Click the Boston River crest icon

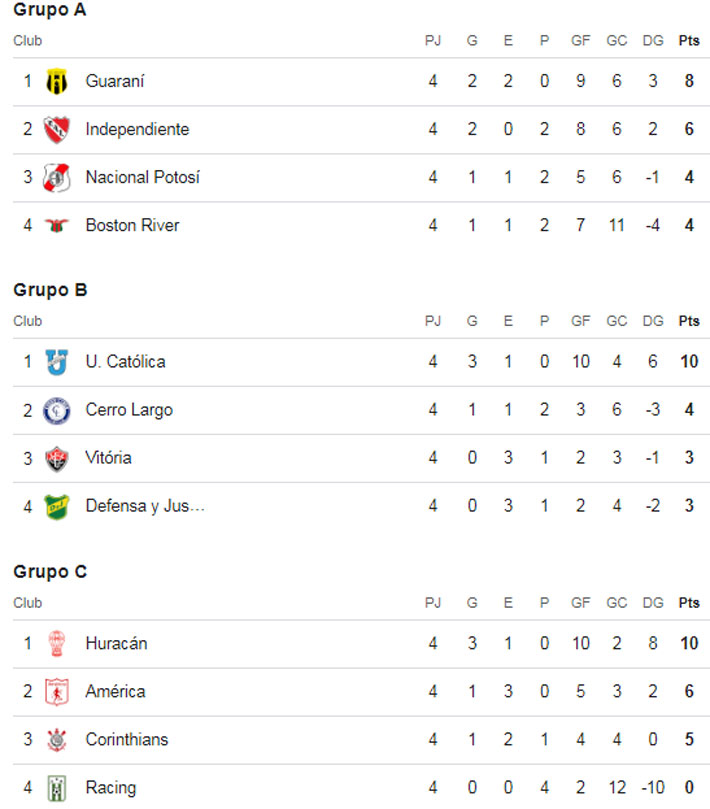(x=57, y=226)
